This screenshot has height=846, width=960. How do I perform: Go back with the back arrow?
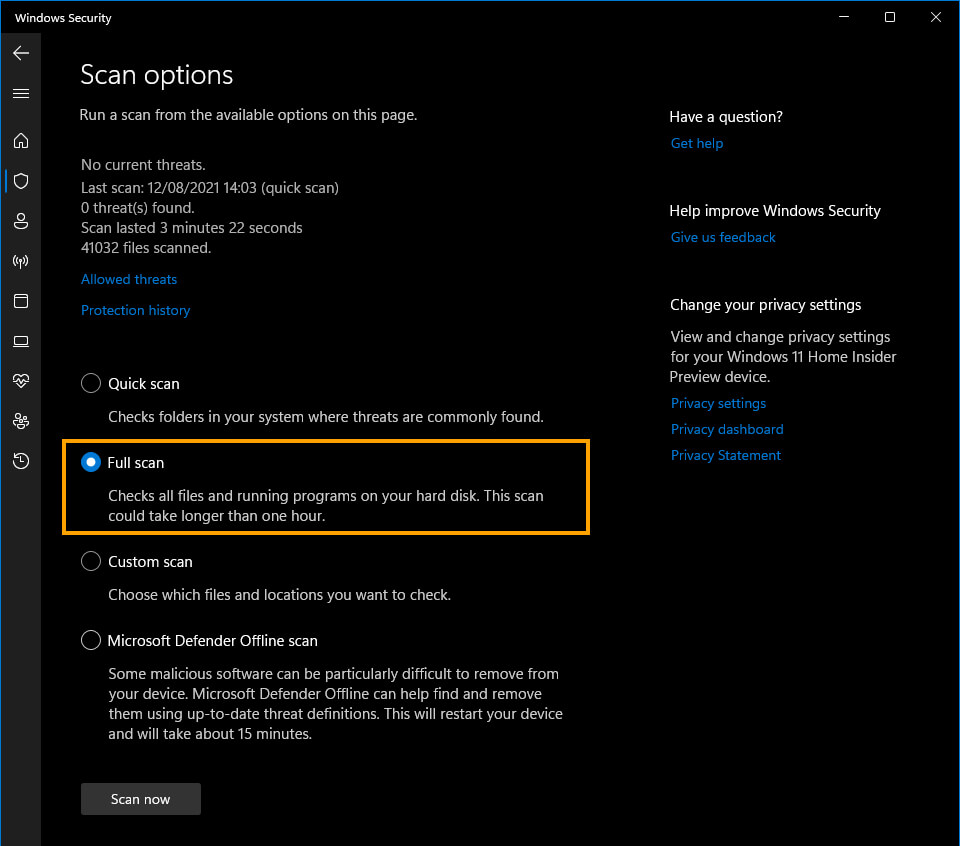(21, 53)
